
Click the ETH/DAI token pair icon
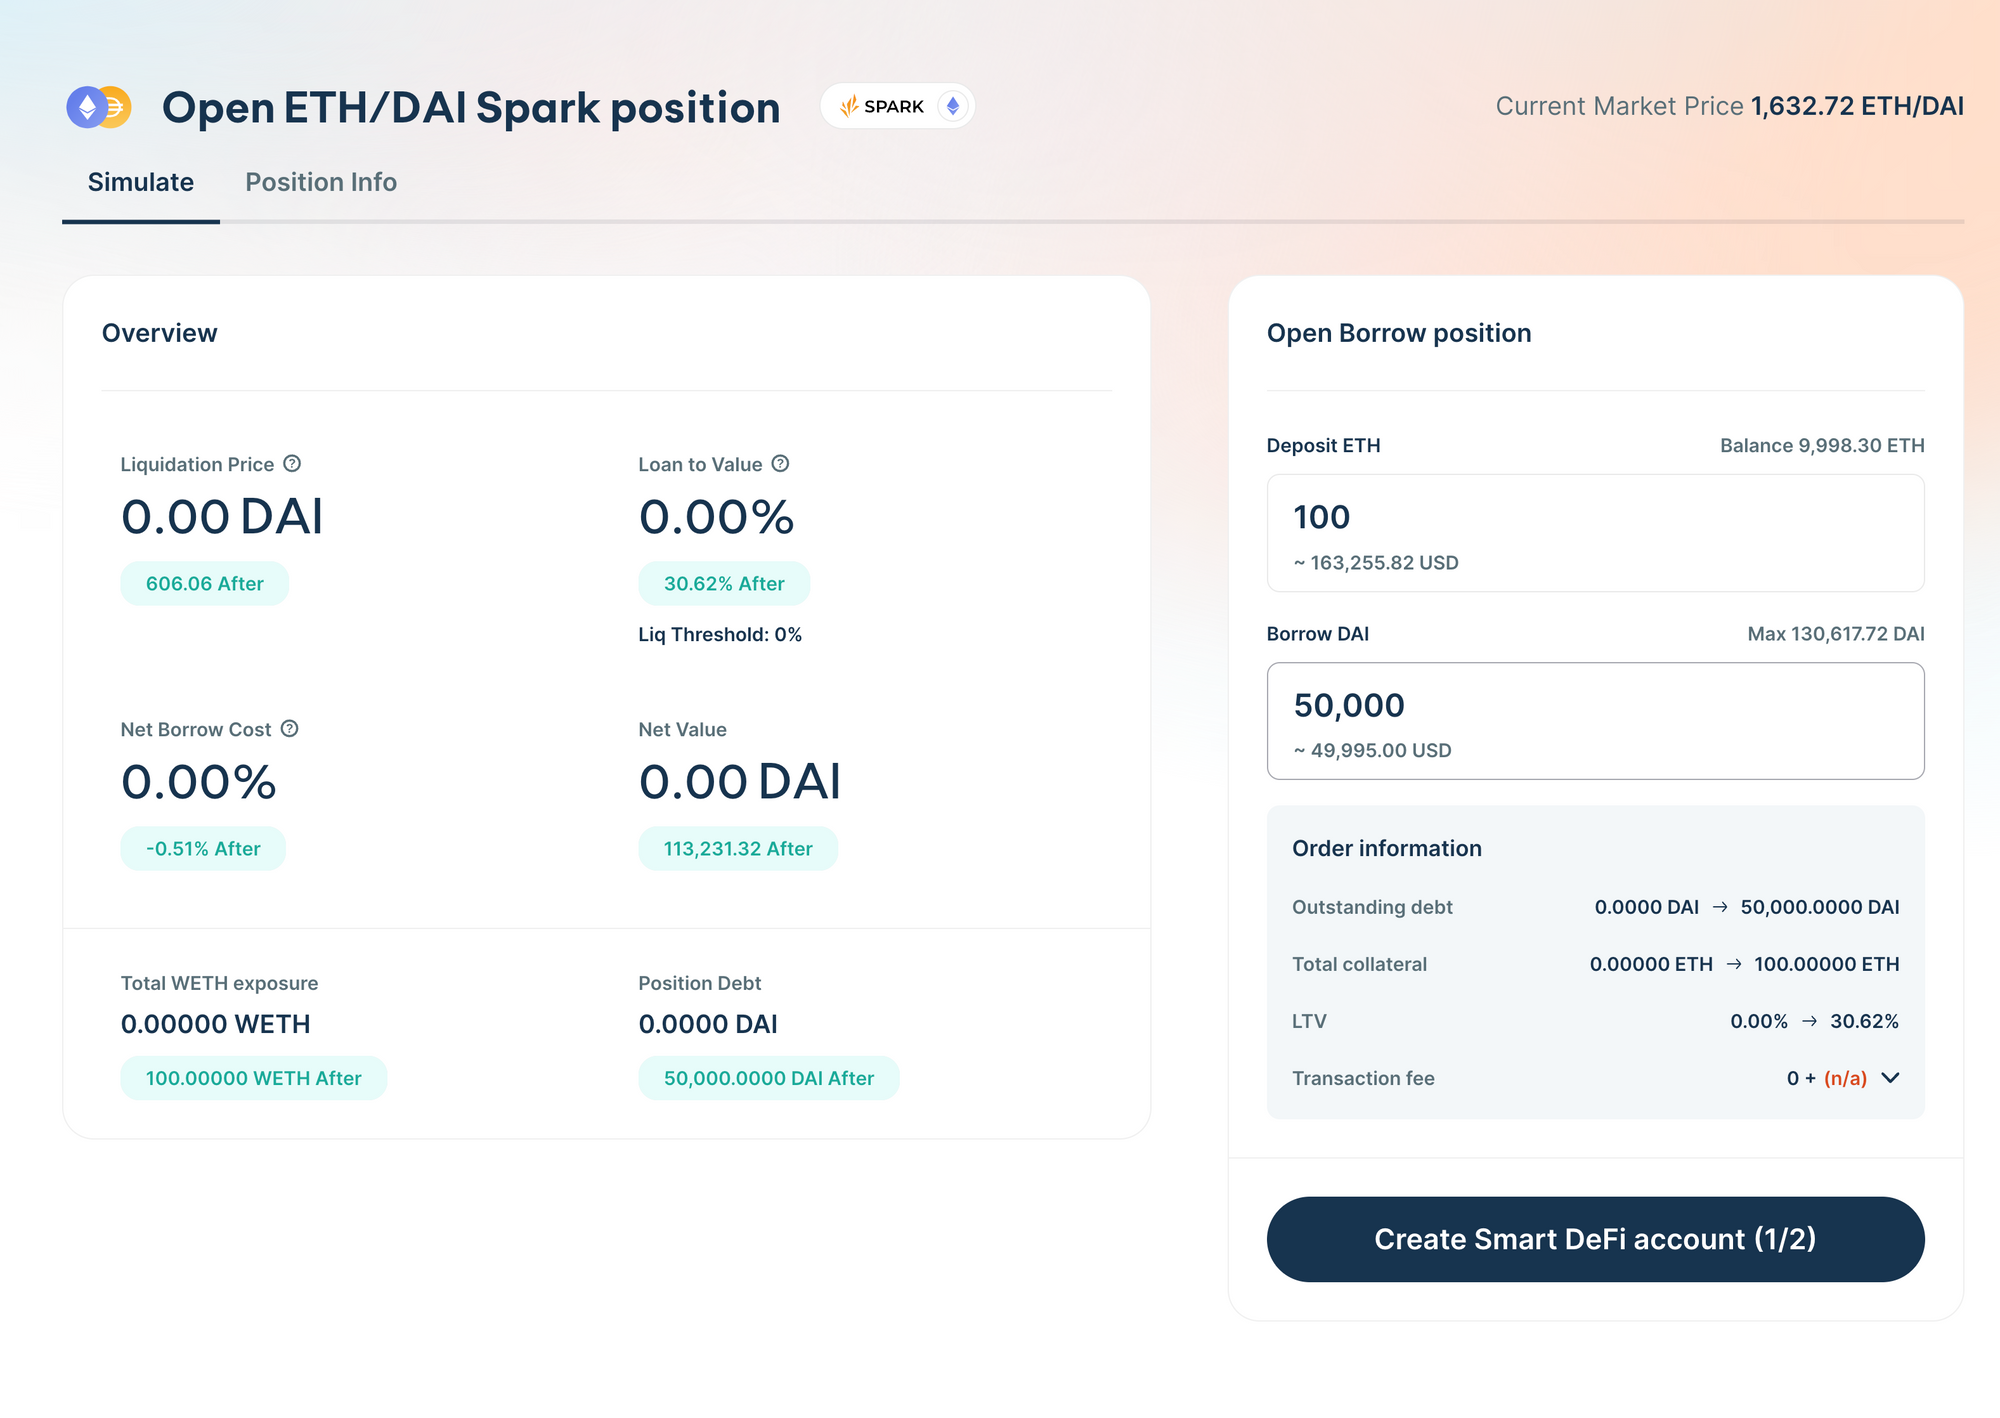[x=99, y=107]
